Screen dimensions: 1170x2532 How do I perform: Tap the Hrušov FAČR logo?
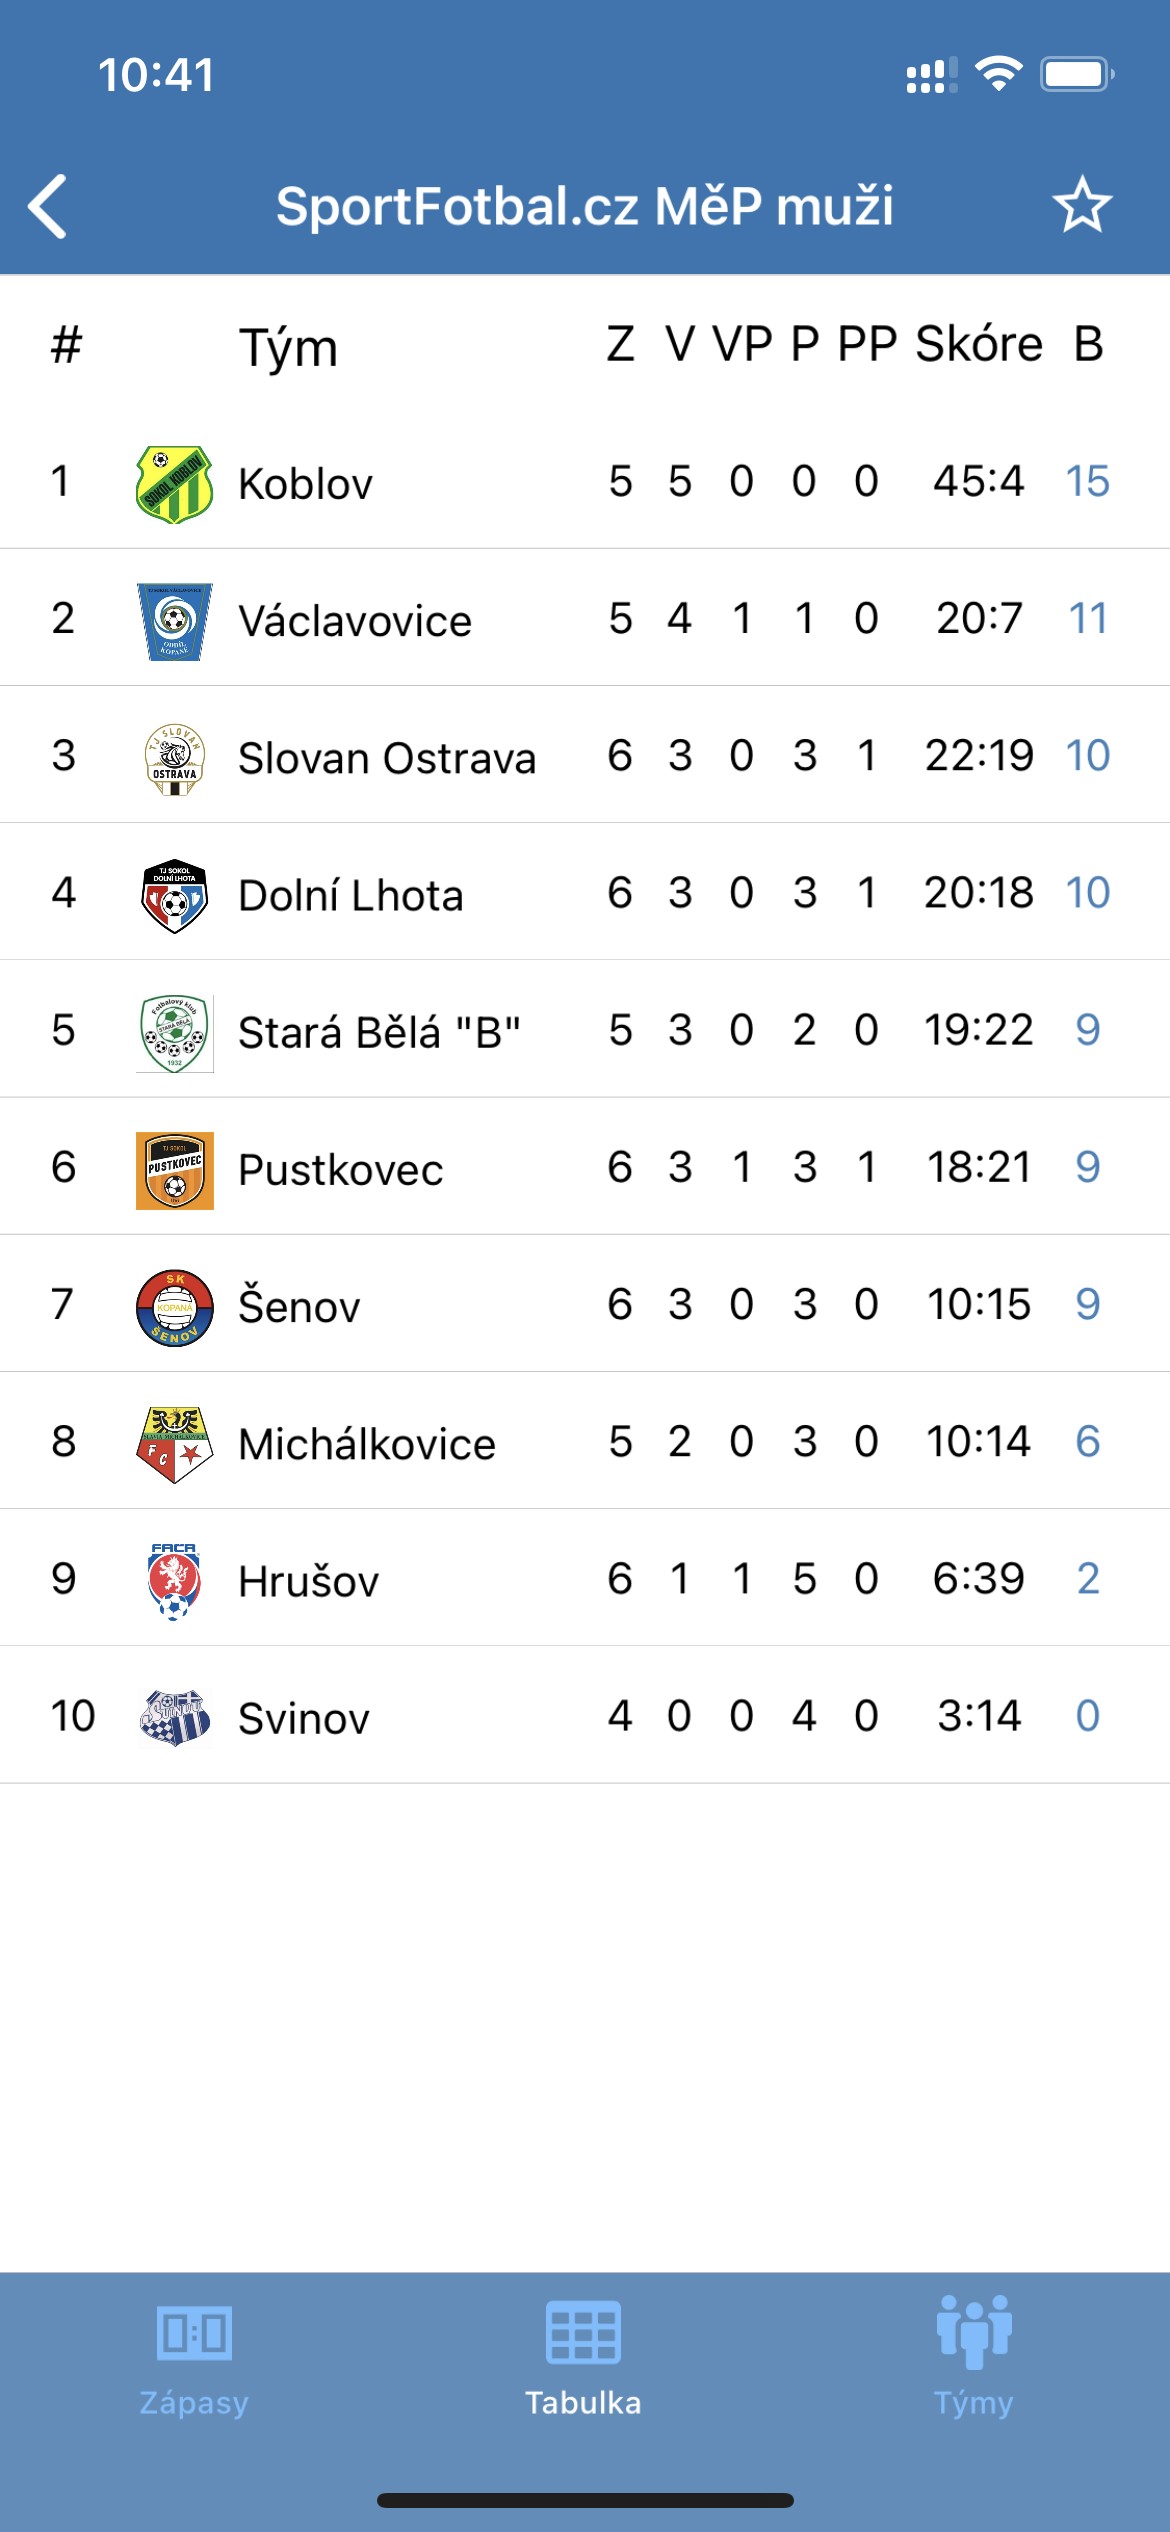tap(175, 1581)
